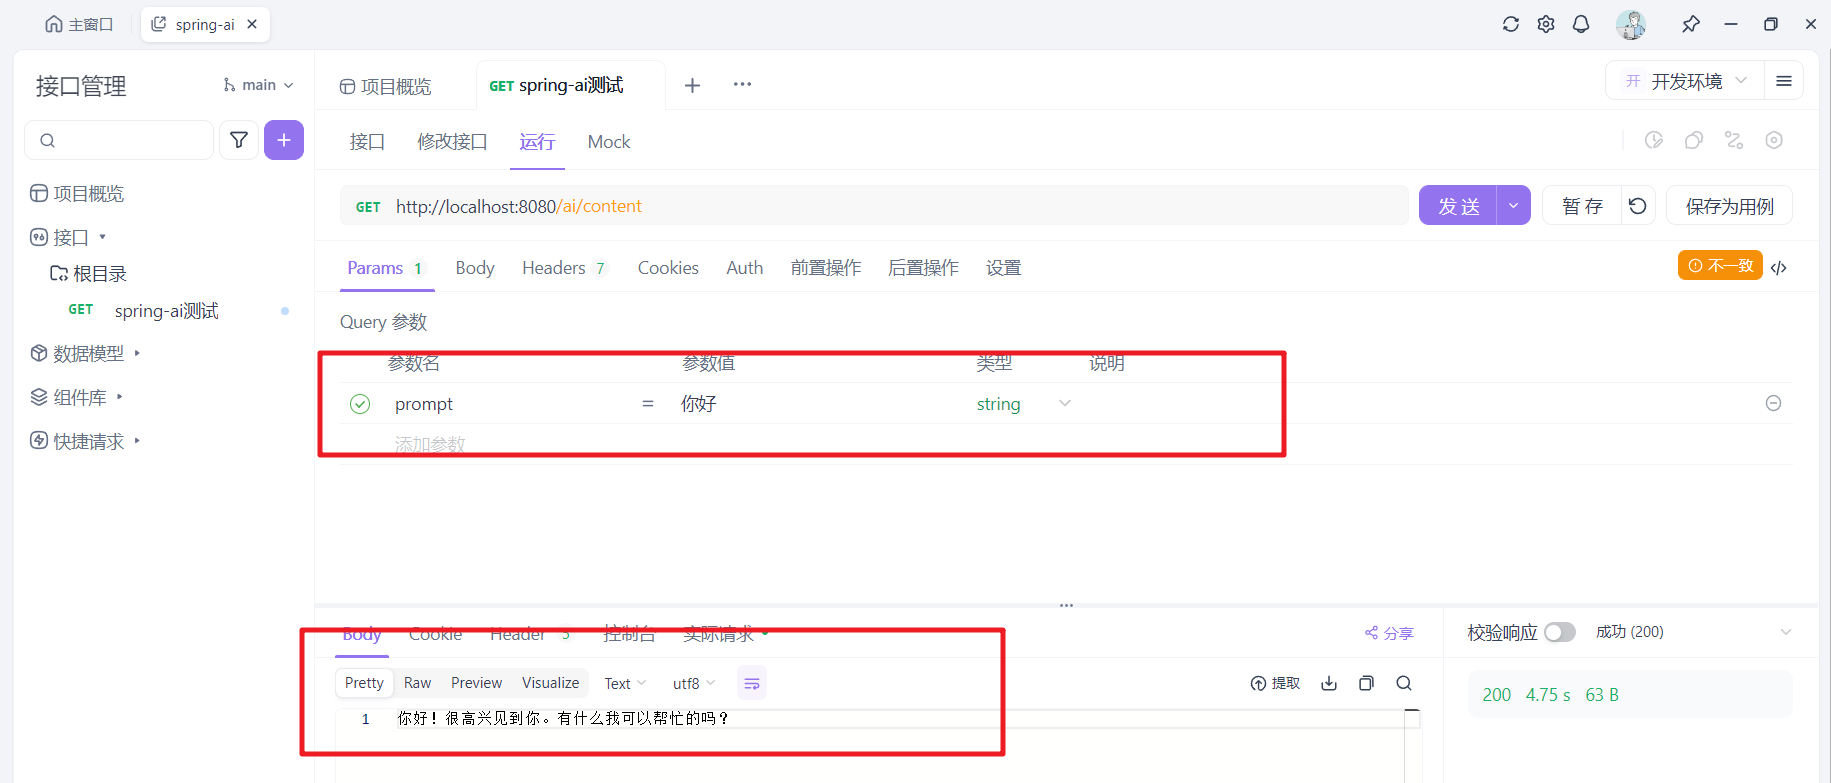Open notifications bell icon
The height and width of the screenshot is (783, 1831).
1581,24
